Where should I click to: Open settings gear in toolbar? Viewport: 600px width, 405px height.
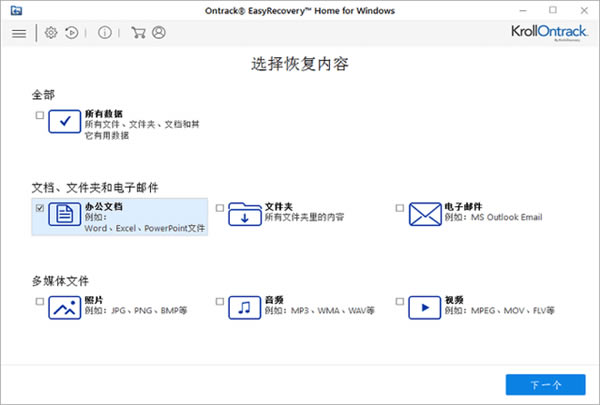tap(51, 33)
